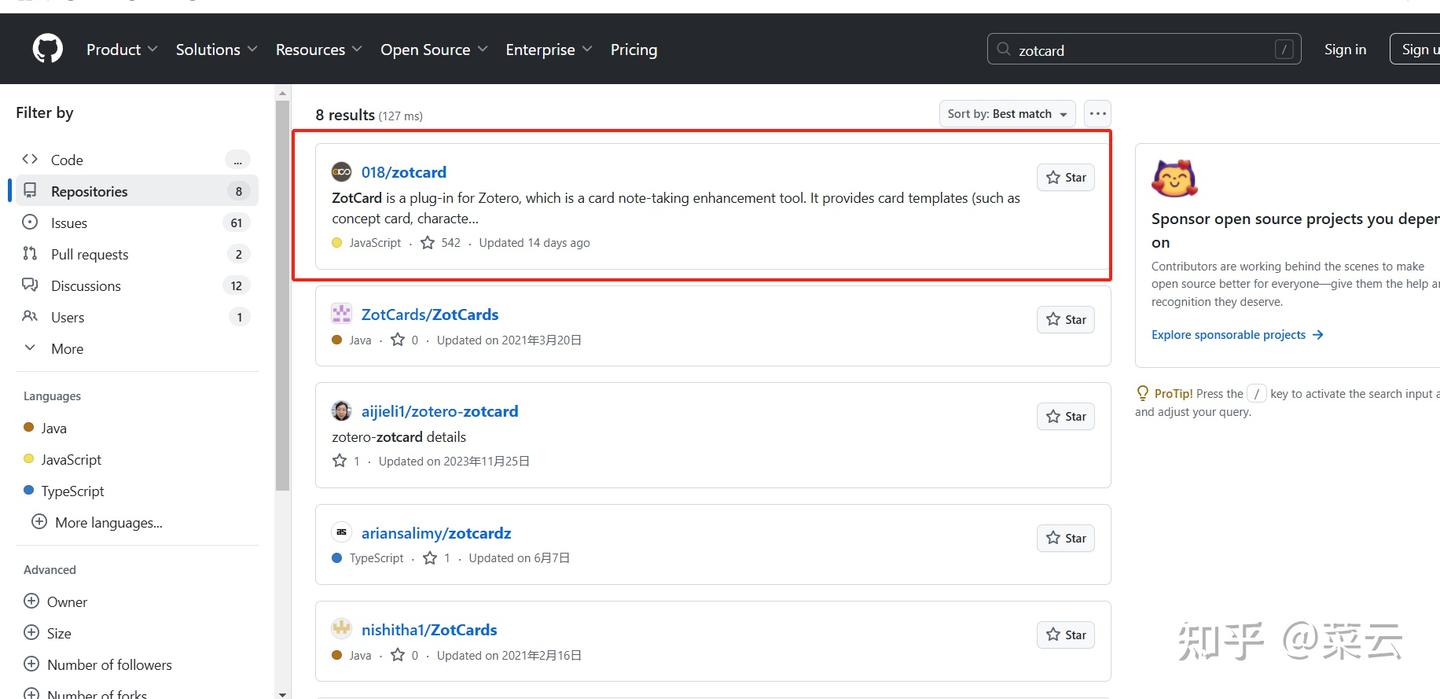Open the Pricing navigation item
1440x699 pixels.
[634, 49]
